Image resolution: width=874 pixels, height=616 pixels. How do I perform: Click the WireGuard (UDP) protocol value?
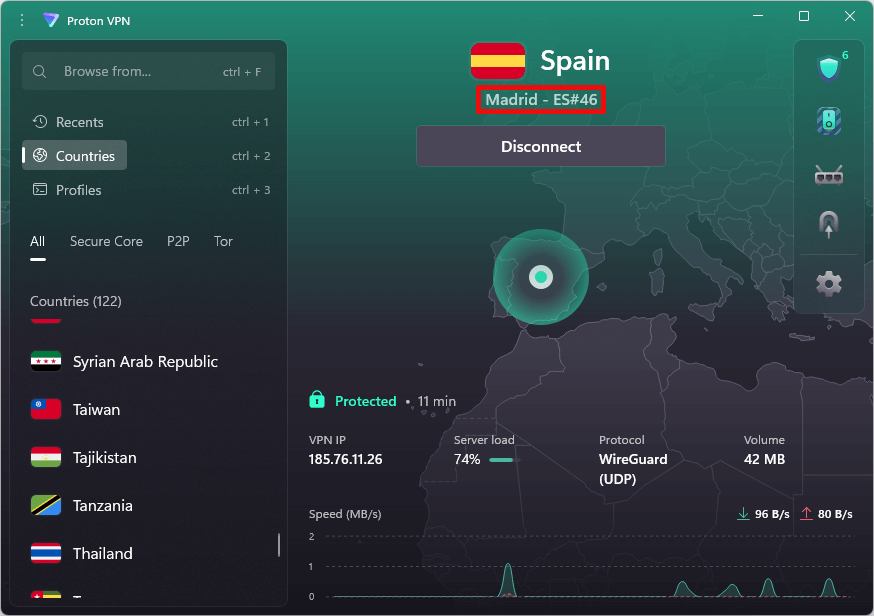point(633,469)
